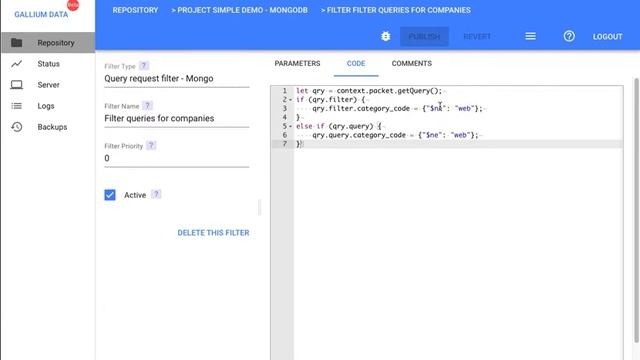Click the 'if (qry.filter)' line
Viewport: 640px width, 360px height.
pos(330,100)
